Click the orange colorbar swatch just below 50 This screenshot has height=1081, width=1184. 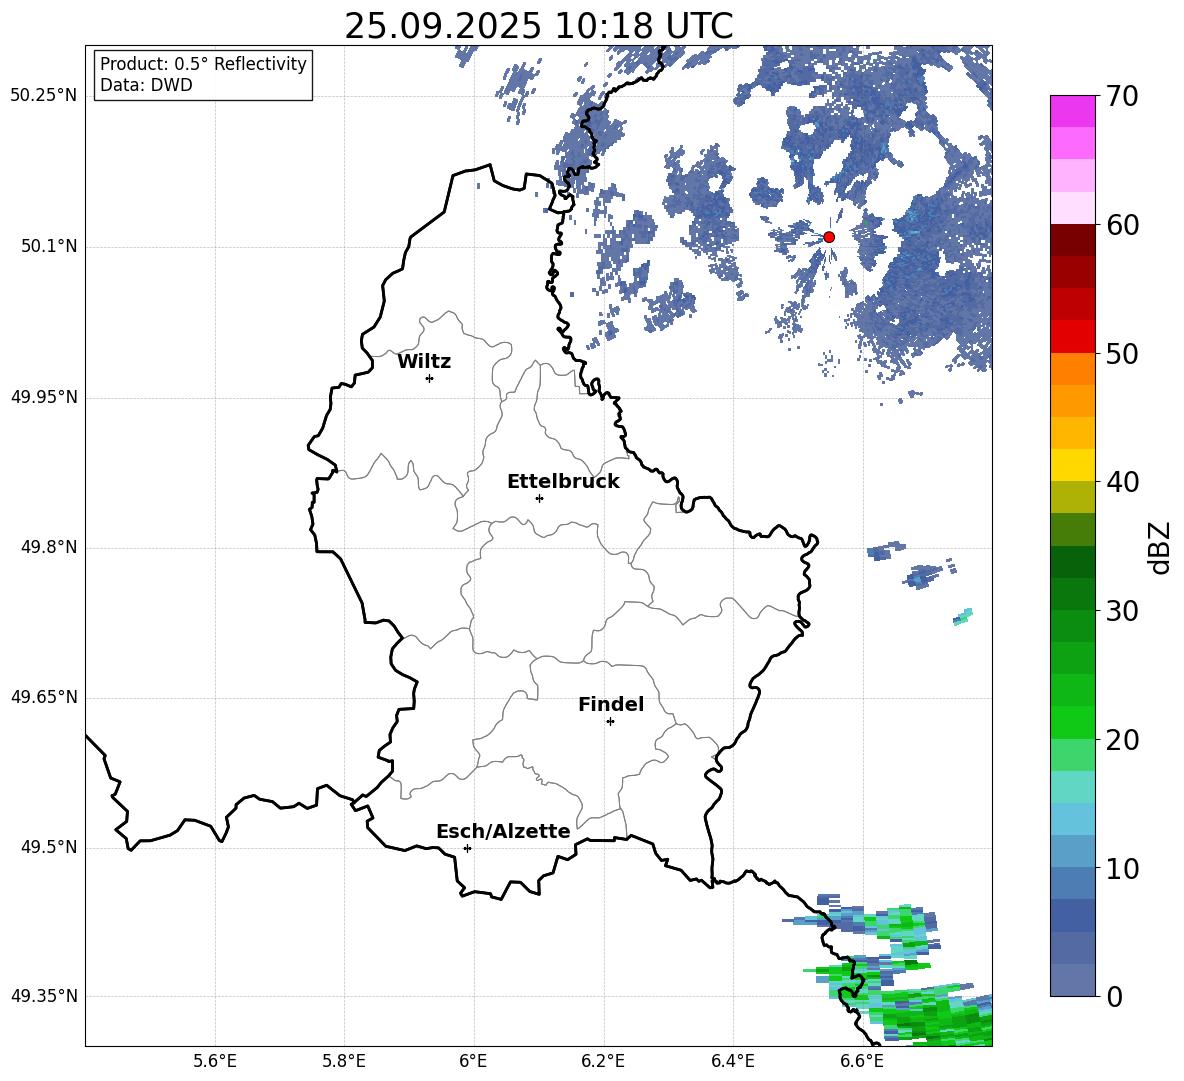click(1072, 369)
